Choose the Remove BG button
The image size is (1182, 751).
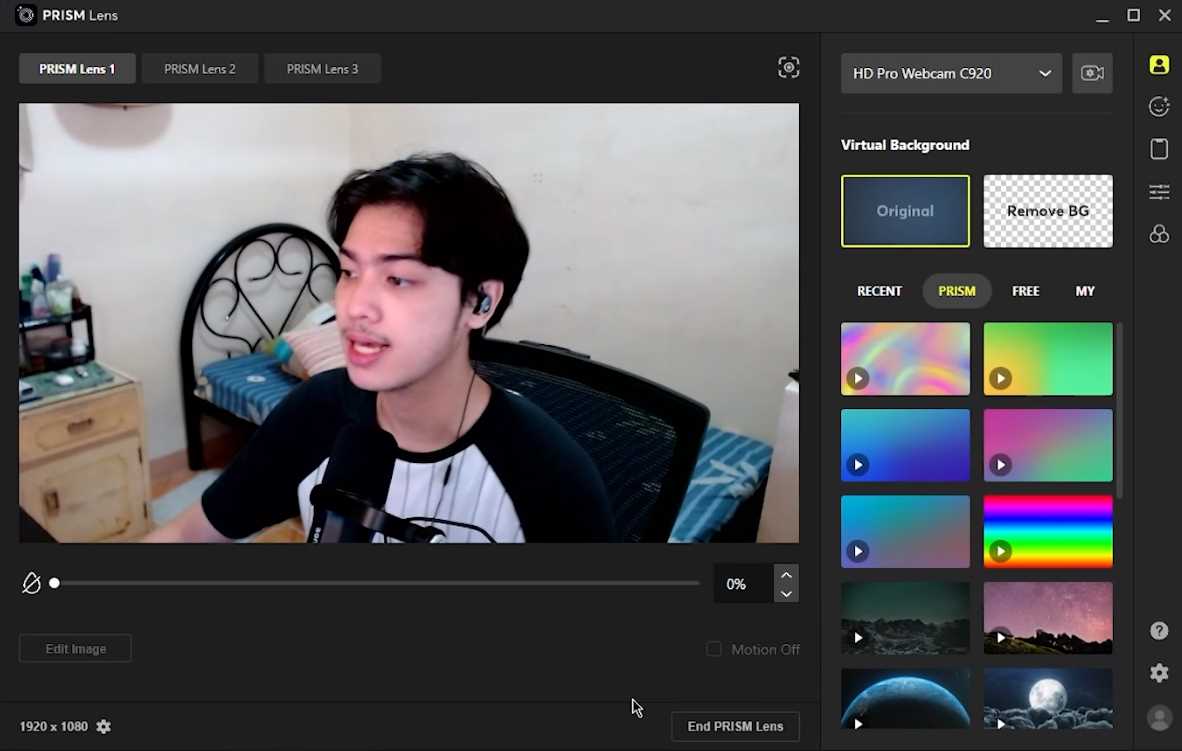(1047, 211)
